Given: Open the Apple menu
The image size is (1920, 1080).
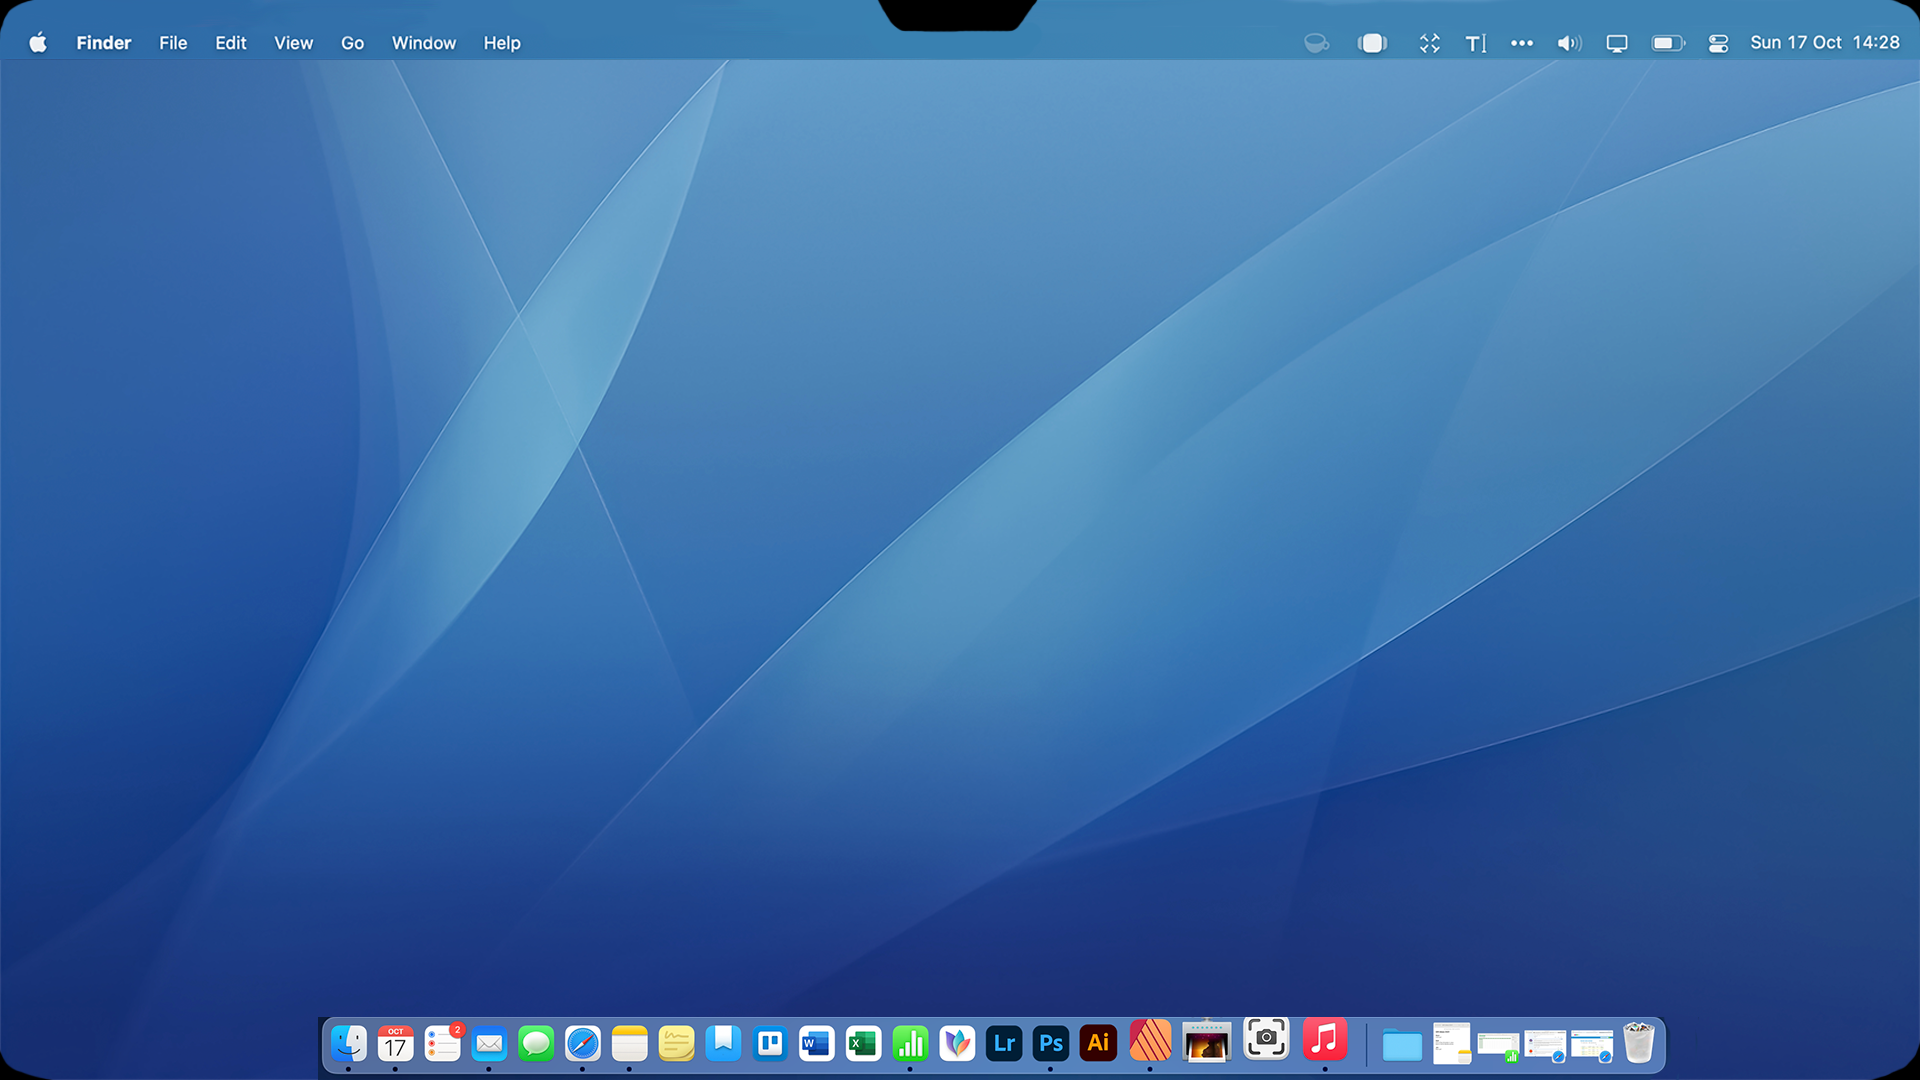Looking at the screenshot, I should point(38,43).
